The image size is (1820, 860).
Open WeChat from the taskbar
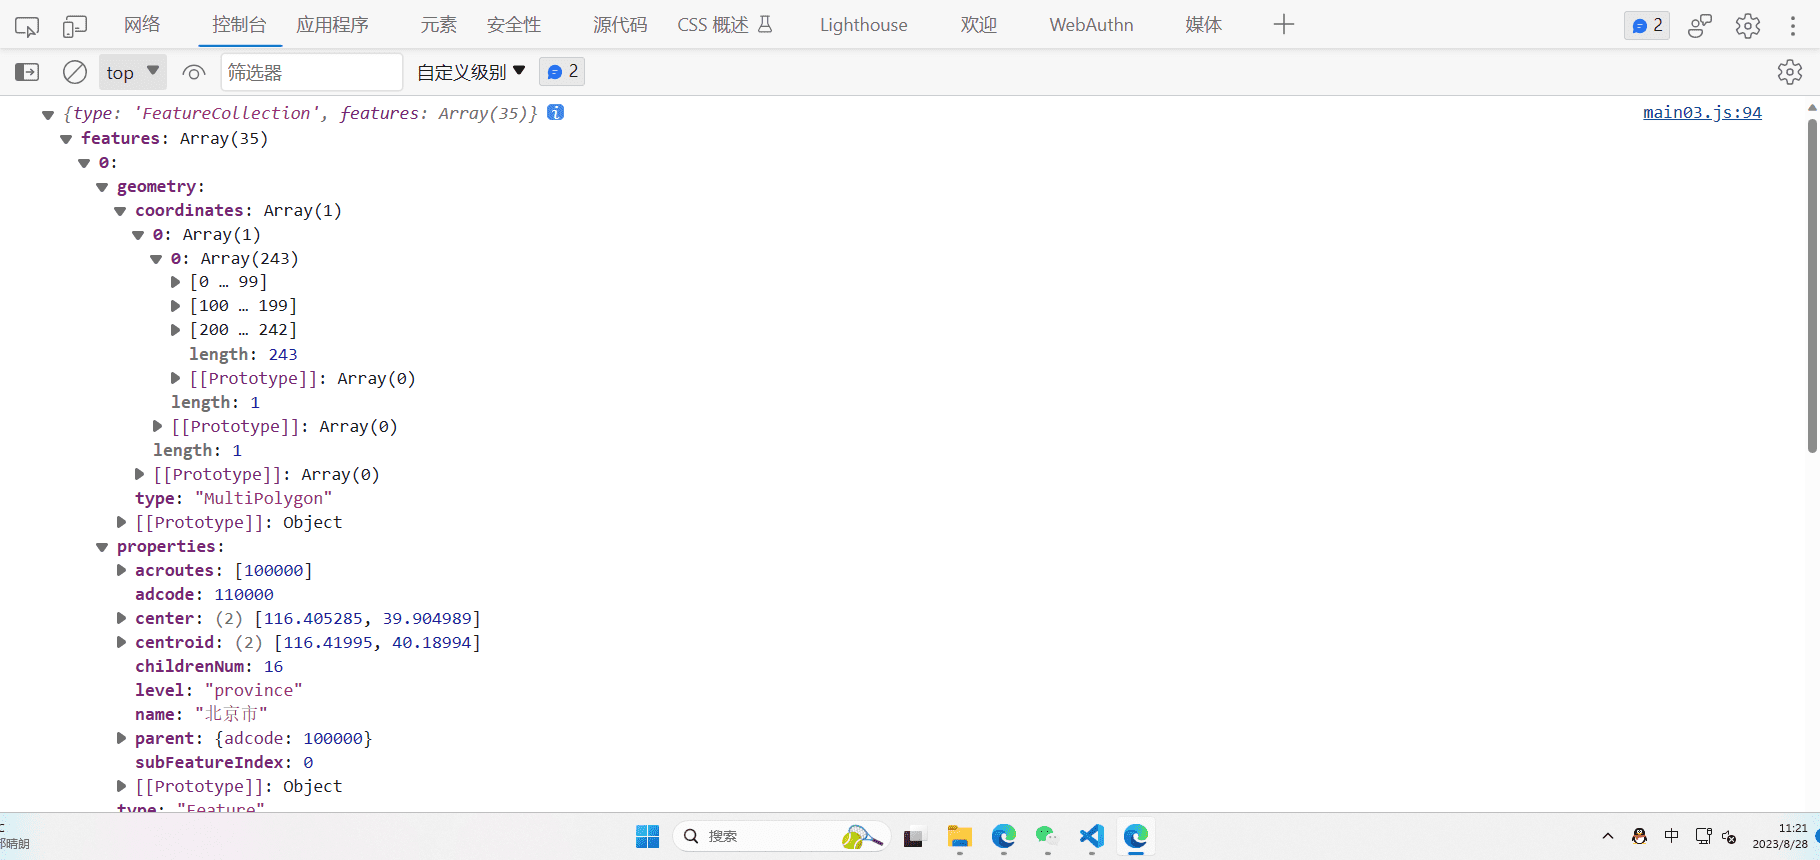(x=1047, y=836)
